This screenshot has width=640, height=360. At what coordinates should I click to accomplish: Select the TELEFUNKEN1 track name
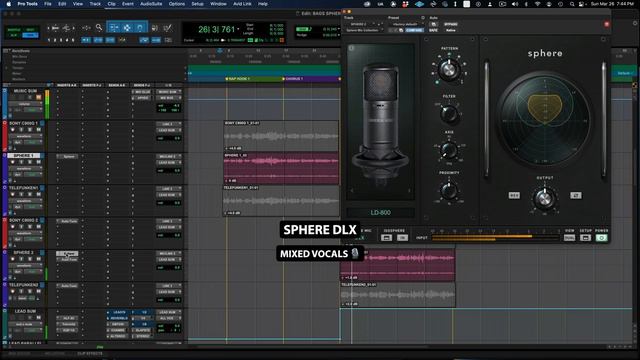tap(24, 188)
